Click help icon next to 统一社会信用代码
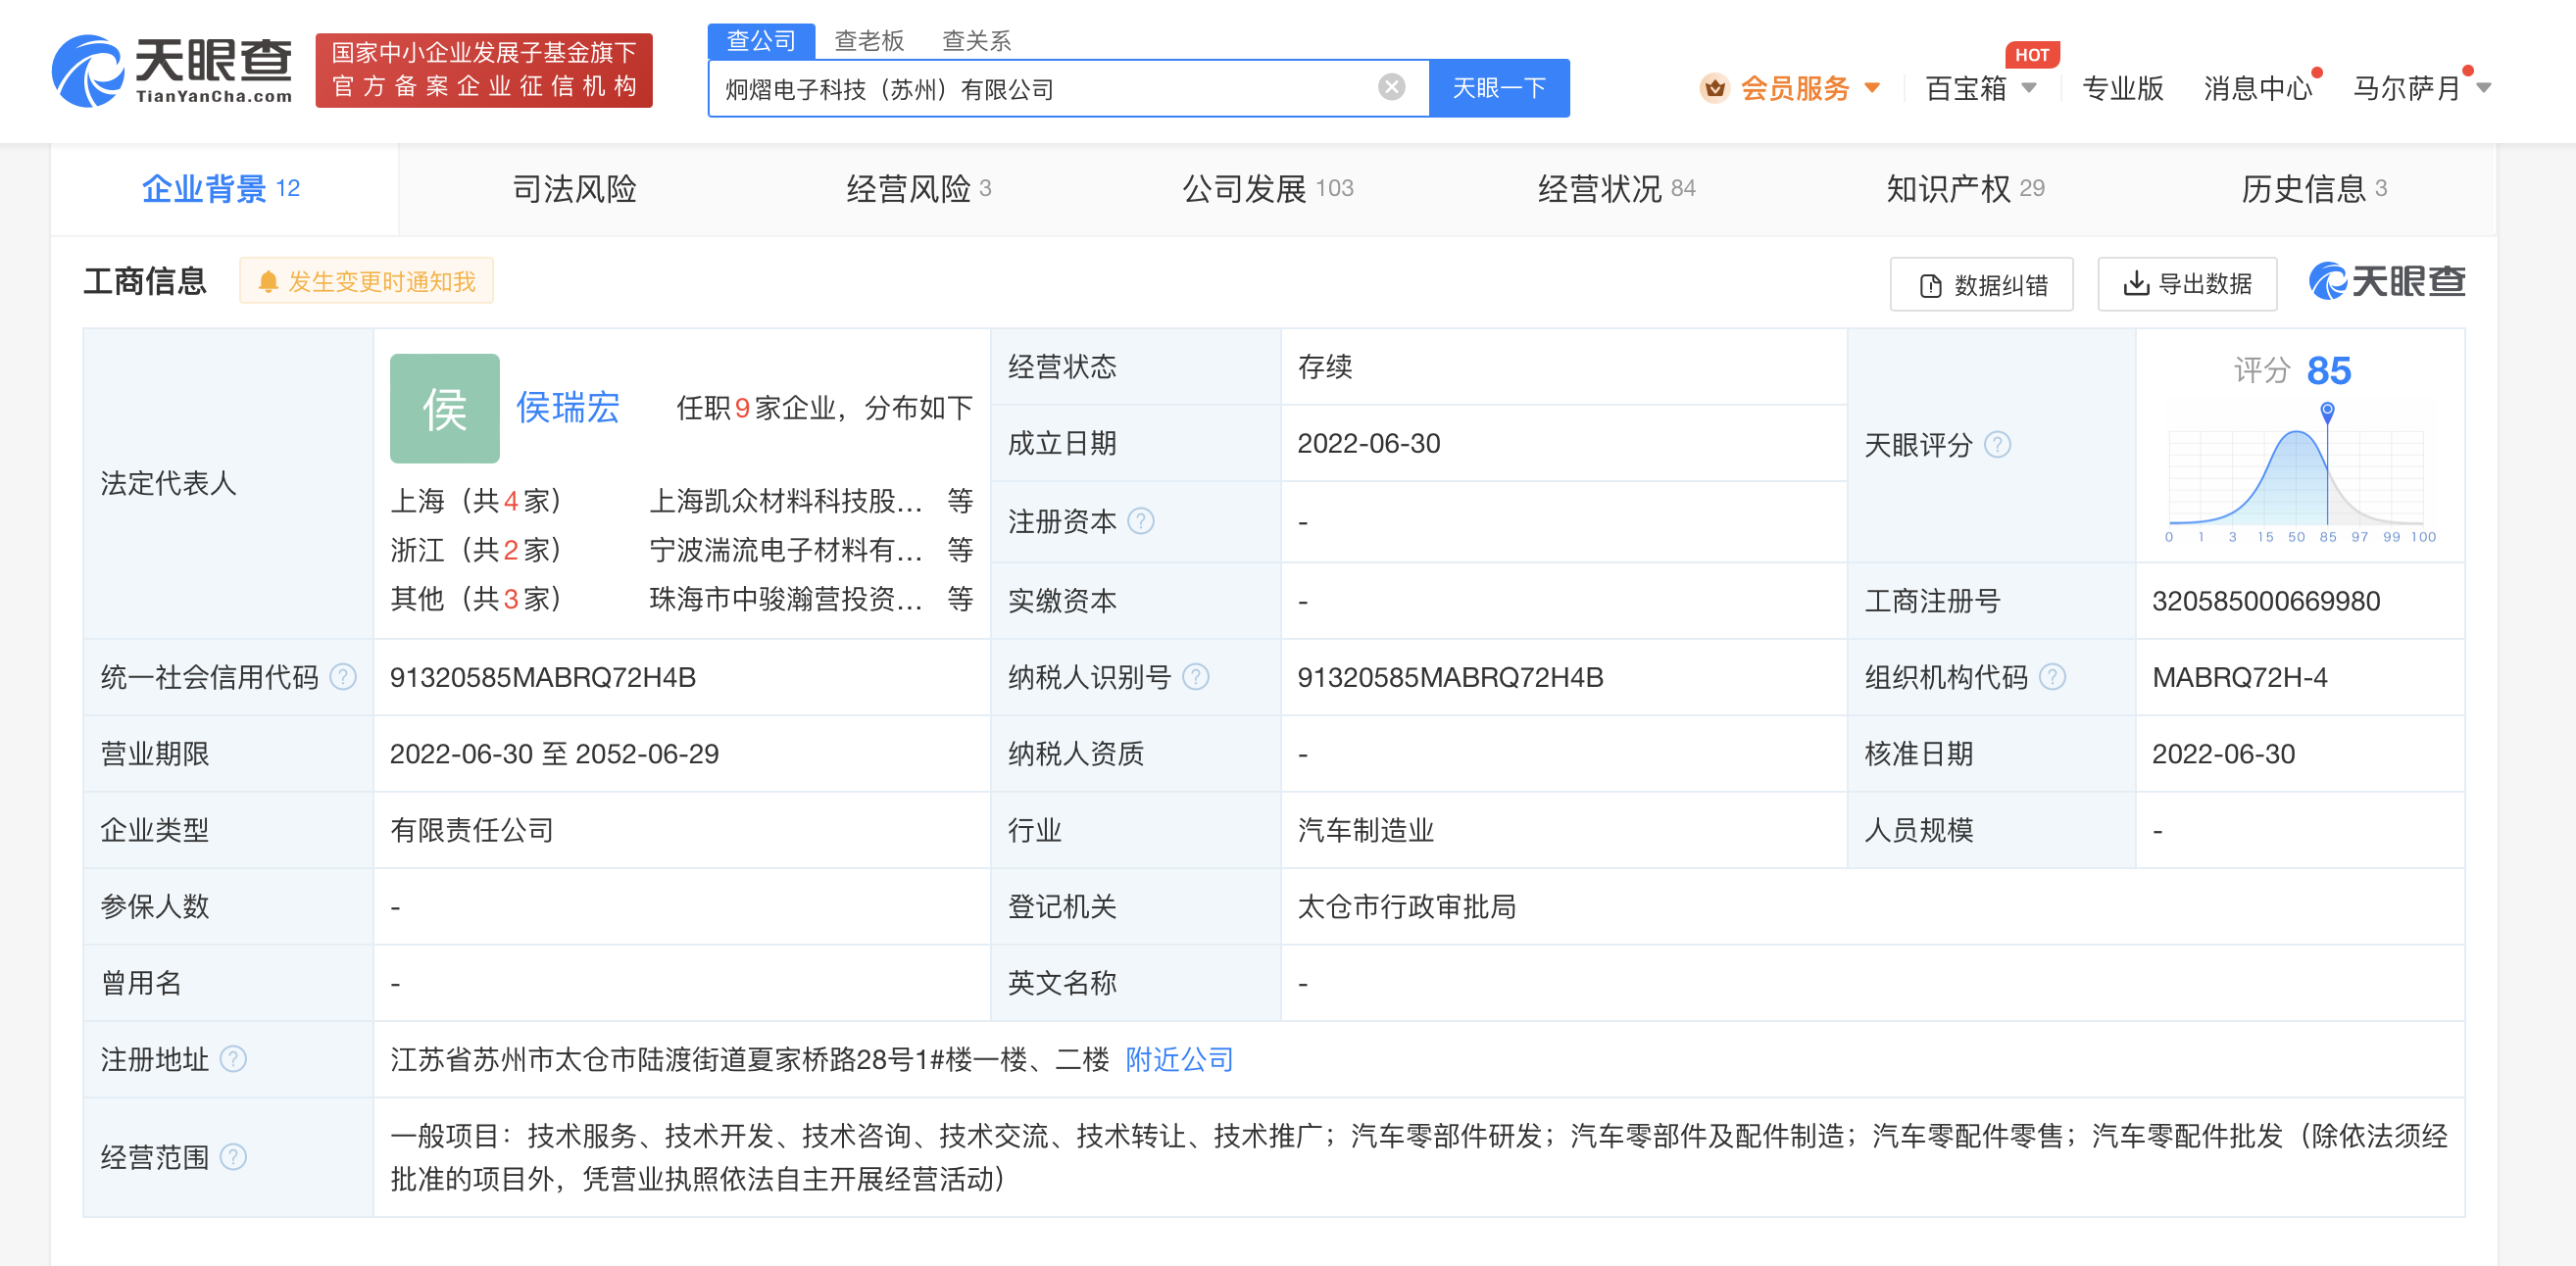 point(343,678)
